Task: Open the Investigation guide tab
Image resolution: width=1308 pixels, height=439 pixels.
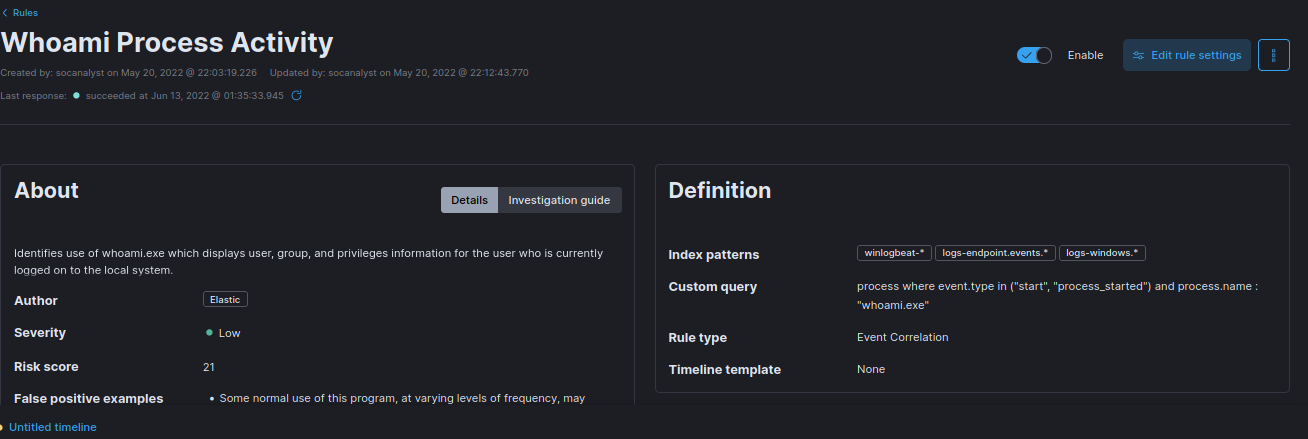Action: point(559,200)
